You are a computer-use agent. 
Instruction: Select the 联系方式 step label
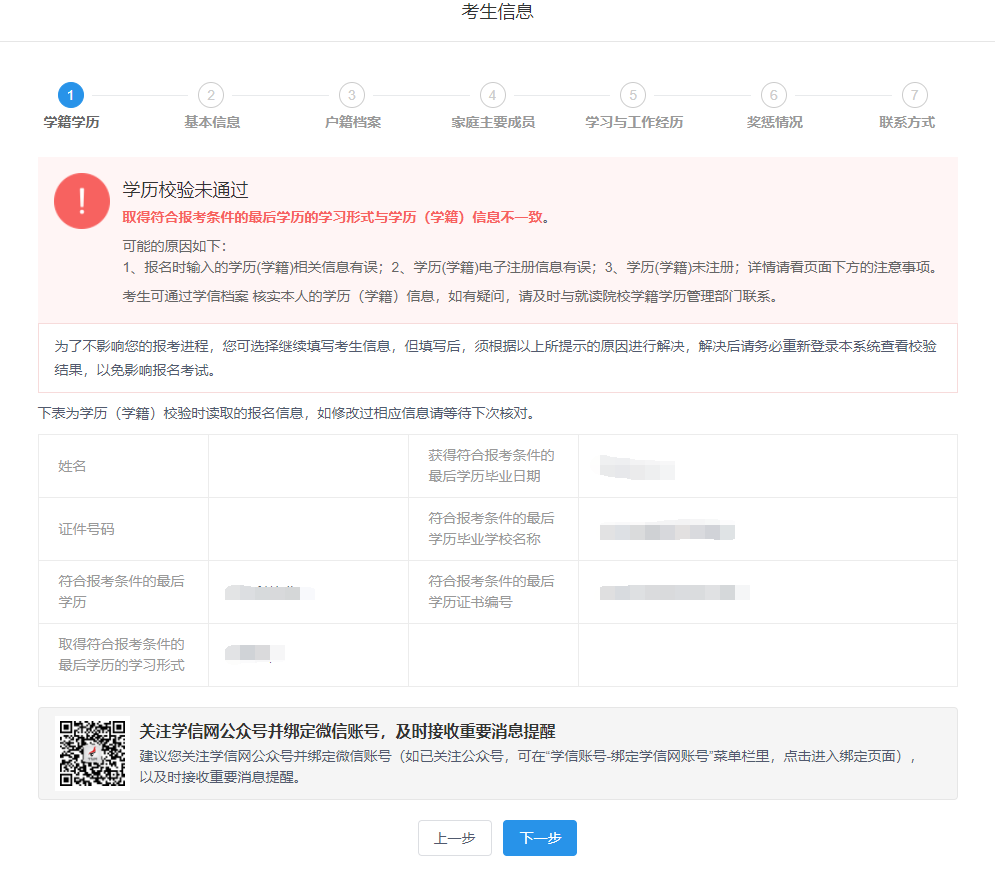coord(907,122)
